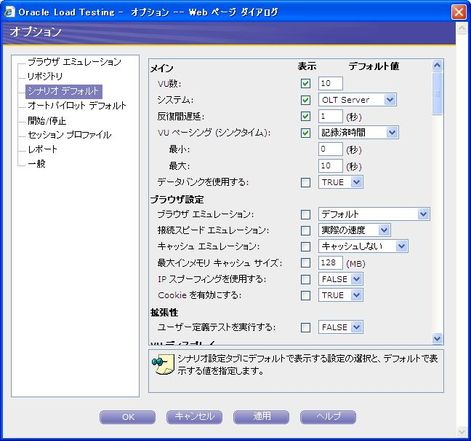Viewport: 471px width, 441px height.
Task: Click the 適用 button
Action: click(261, 417)
